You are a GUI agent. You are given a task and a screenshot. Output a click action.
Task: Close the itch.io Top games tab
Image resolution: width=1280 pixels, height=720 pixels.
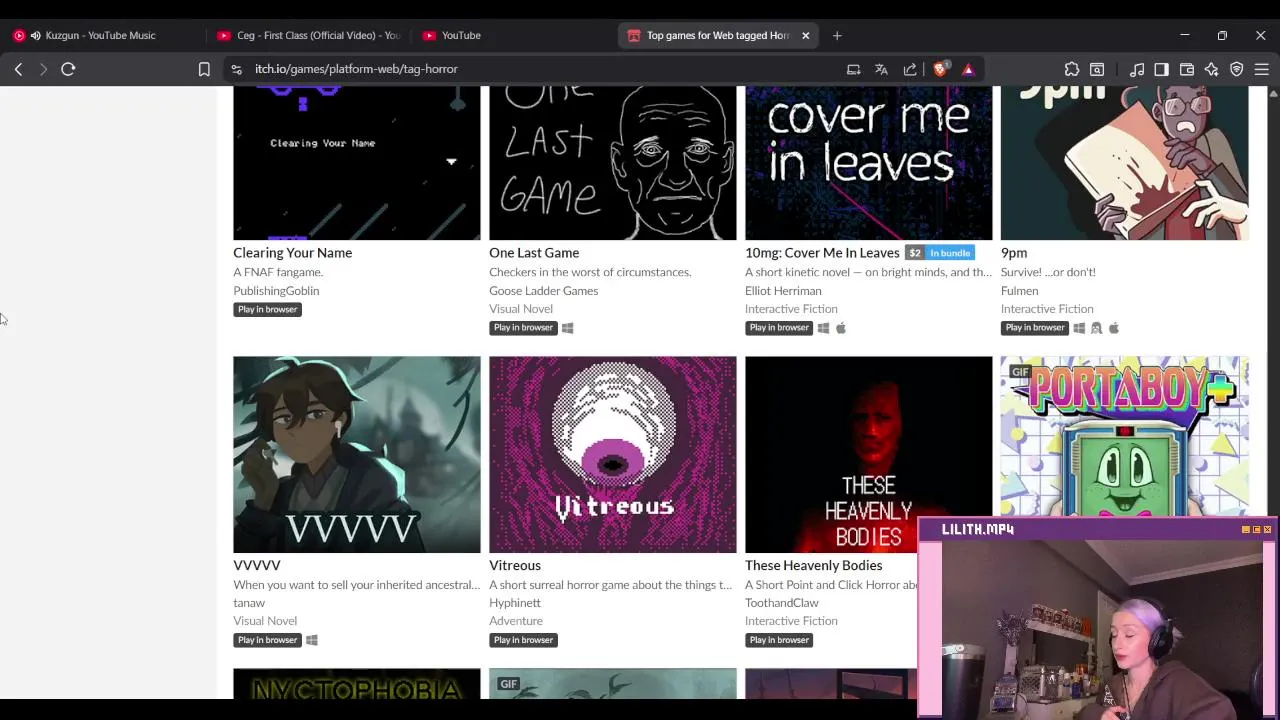805,35
